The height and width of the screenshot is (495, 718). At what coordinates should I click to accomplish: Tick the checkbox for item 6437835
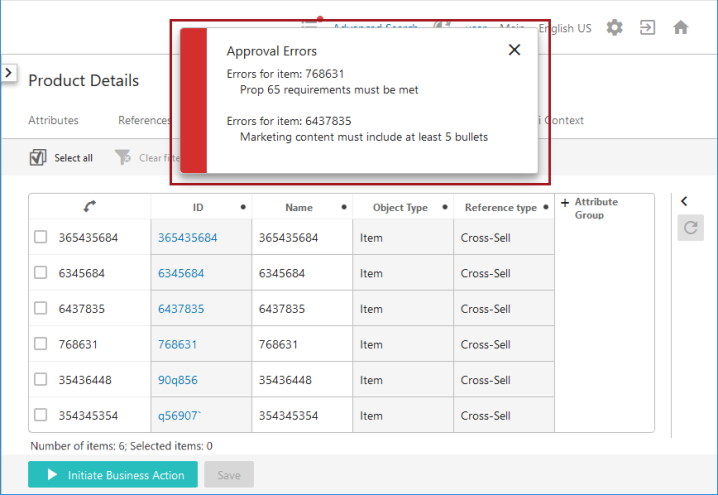(41, 308)
